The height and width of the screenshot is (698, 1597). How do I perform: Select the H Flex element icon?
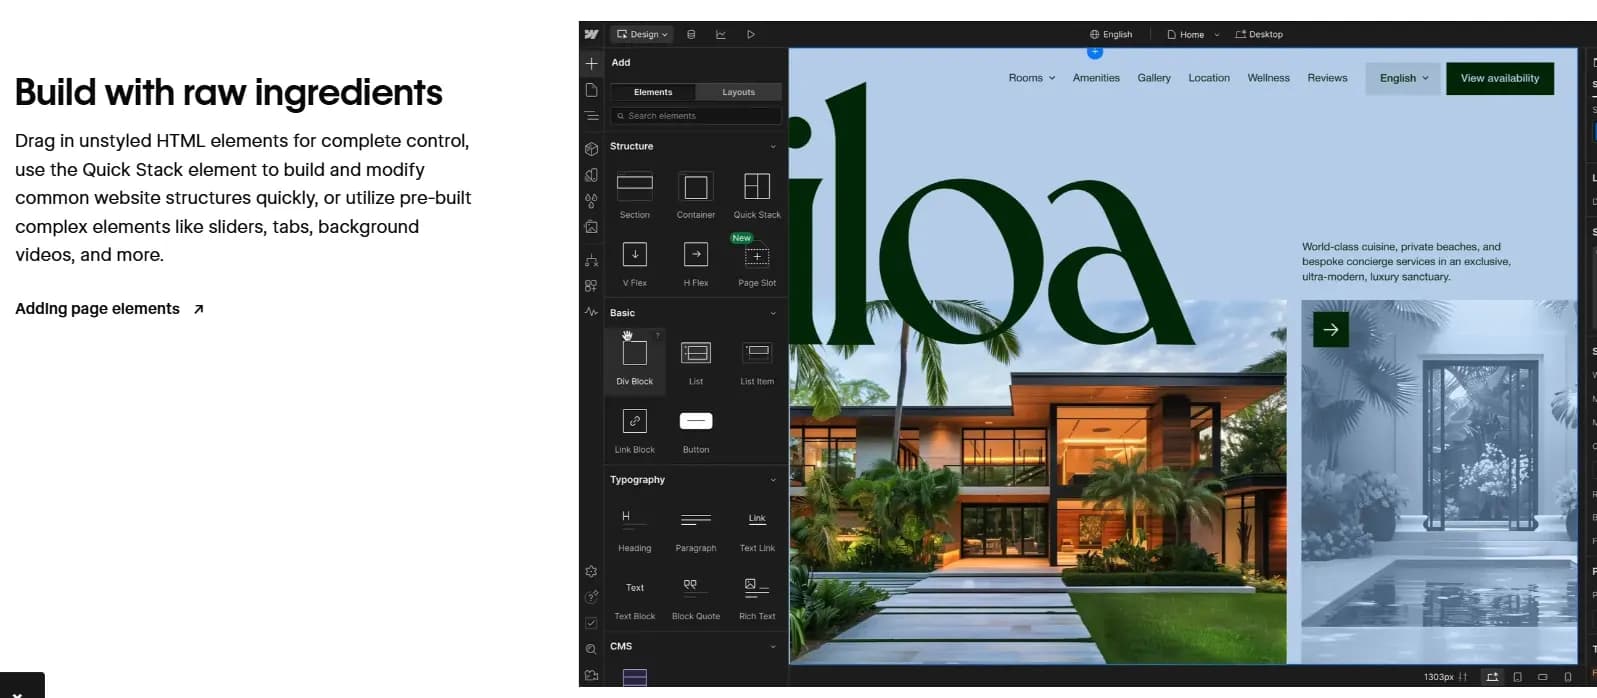696,254
